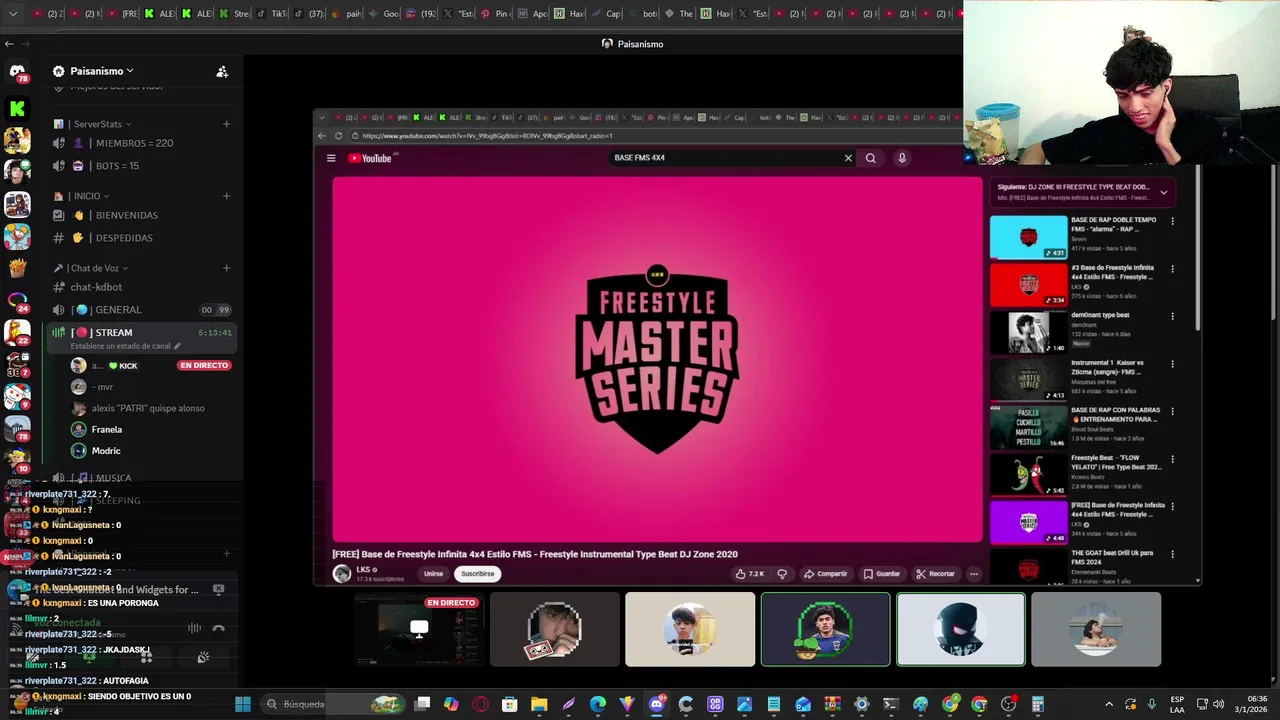Open the chat-kdbot text channel
1280x720 pixels.
(x=141, y=287)
